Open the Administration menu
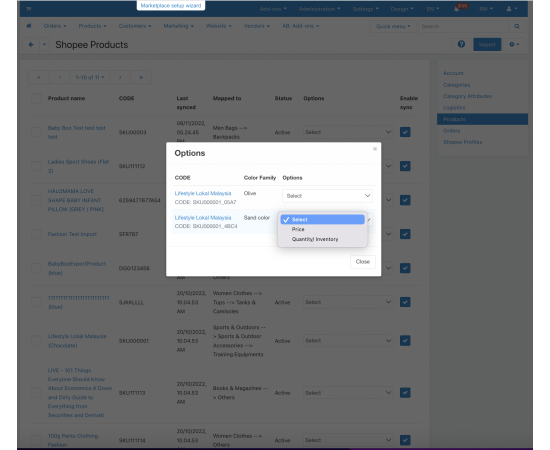This screenshot has height=450, width=550. [x=319, y=9]
